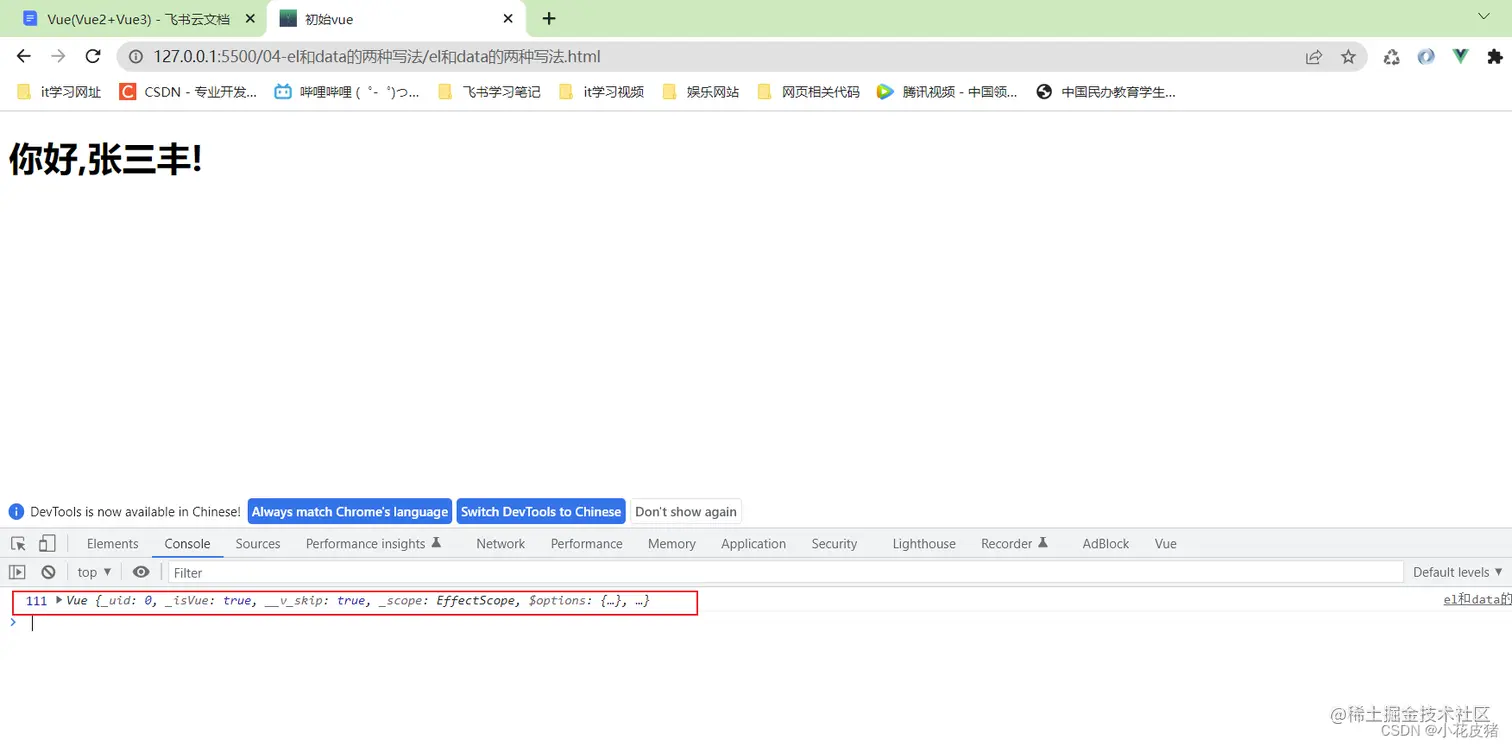This screenshot has height=746, width=1512.
Task: Click the blue round extension icon
Action: 1426,57
